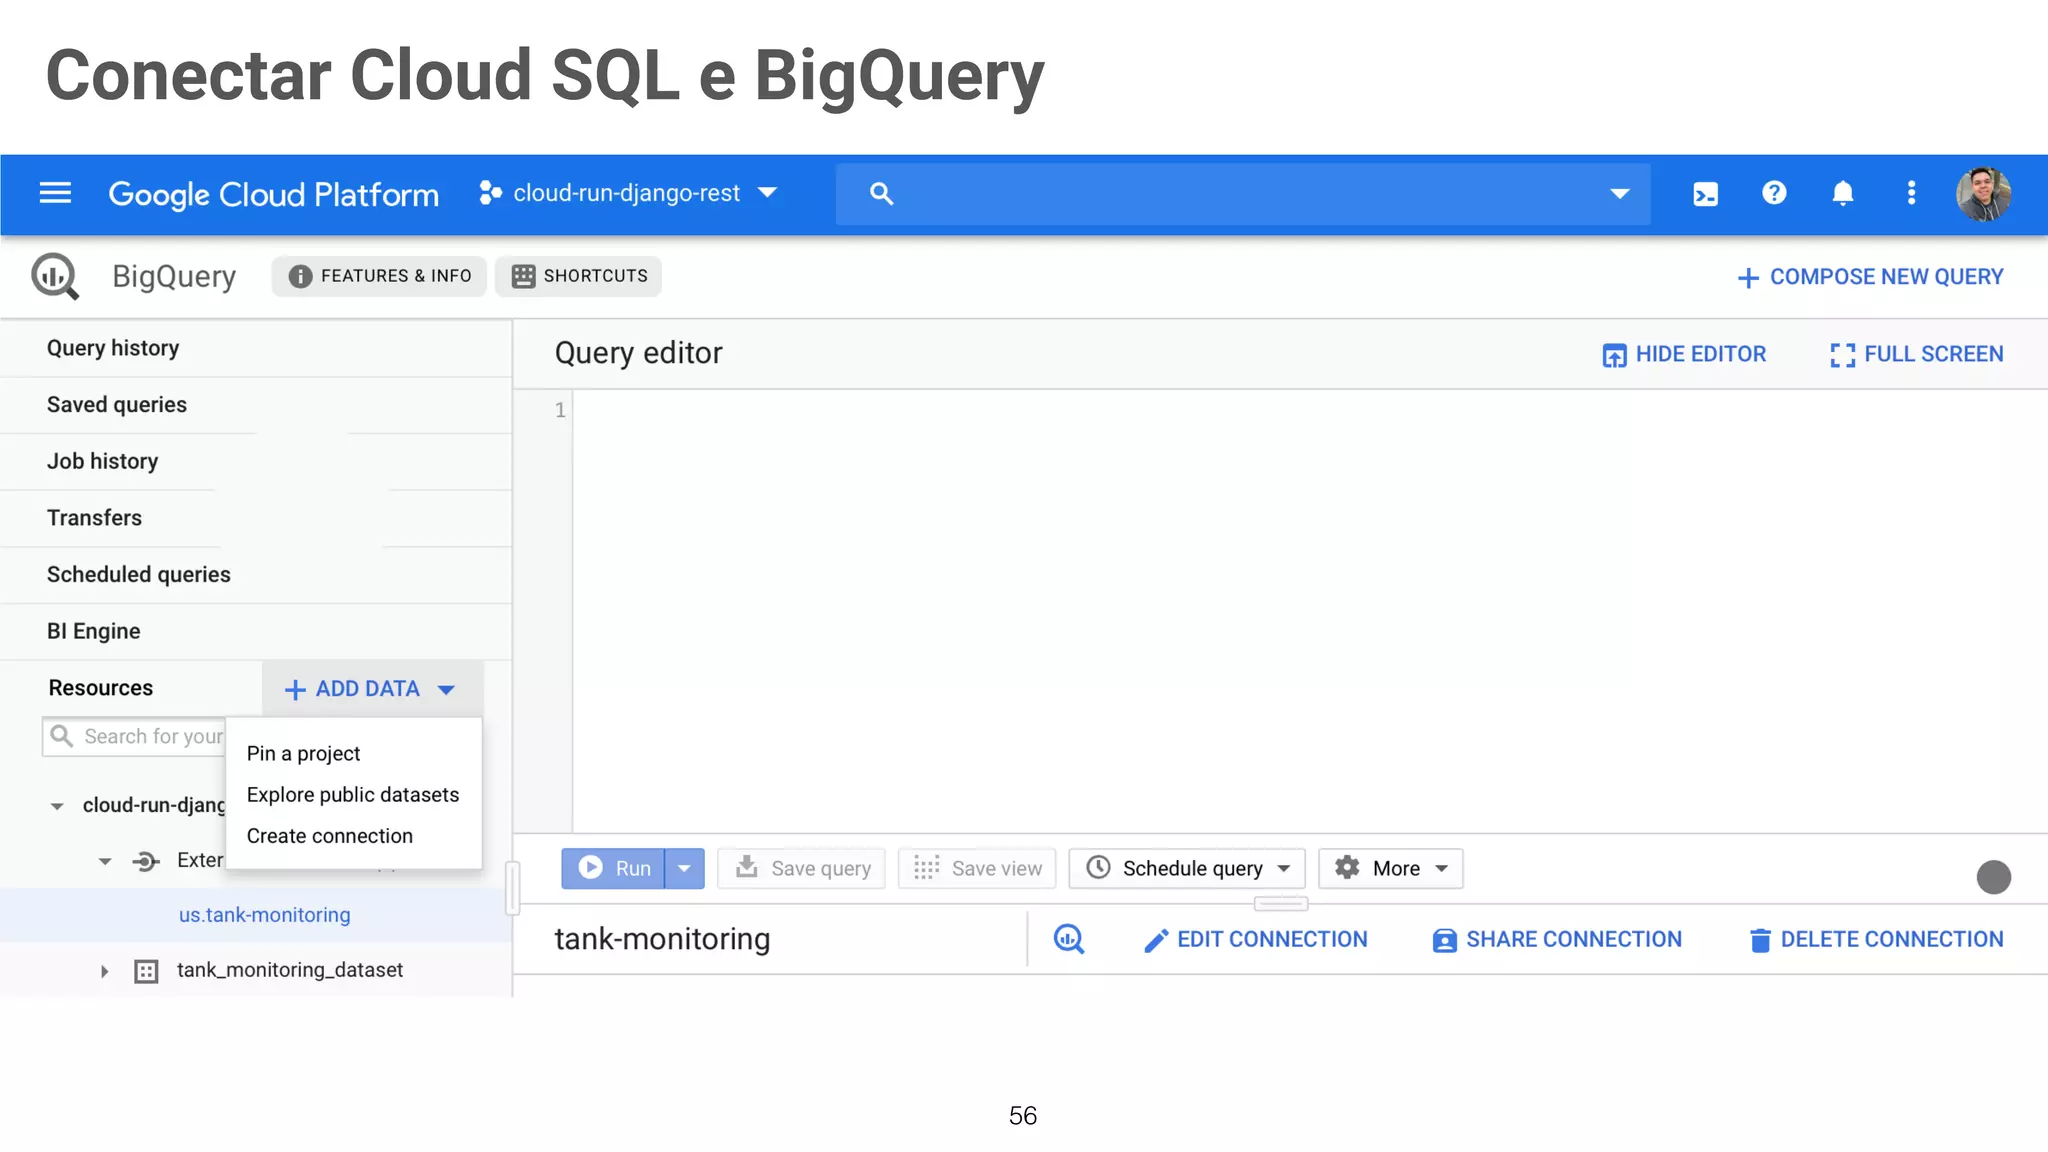Collapse the cloud-run-django project tree node
Viewport: 2048px width, 1152px height.
57,806
